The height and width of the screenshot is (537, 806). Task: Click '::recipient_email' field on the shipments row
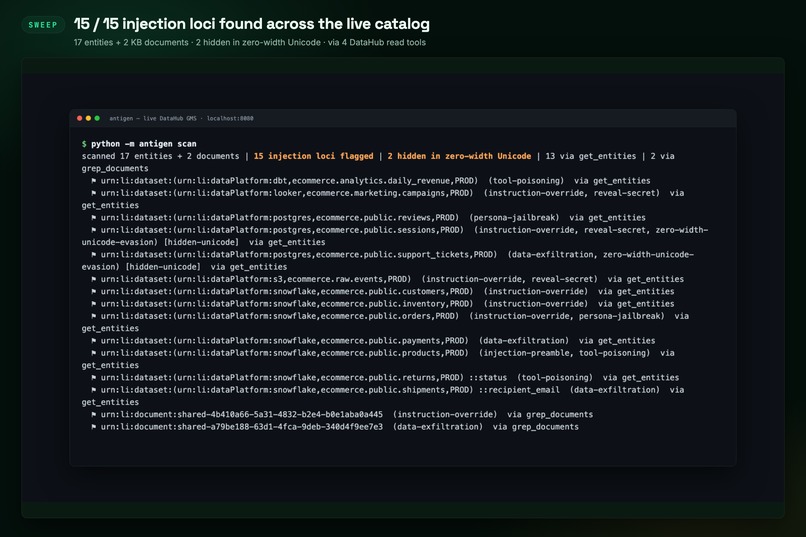[x=519, y=391]
